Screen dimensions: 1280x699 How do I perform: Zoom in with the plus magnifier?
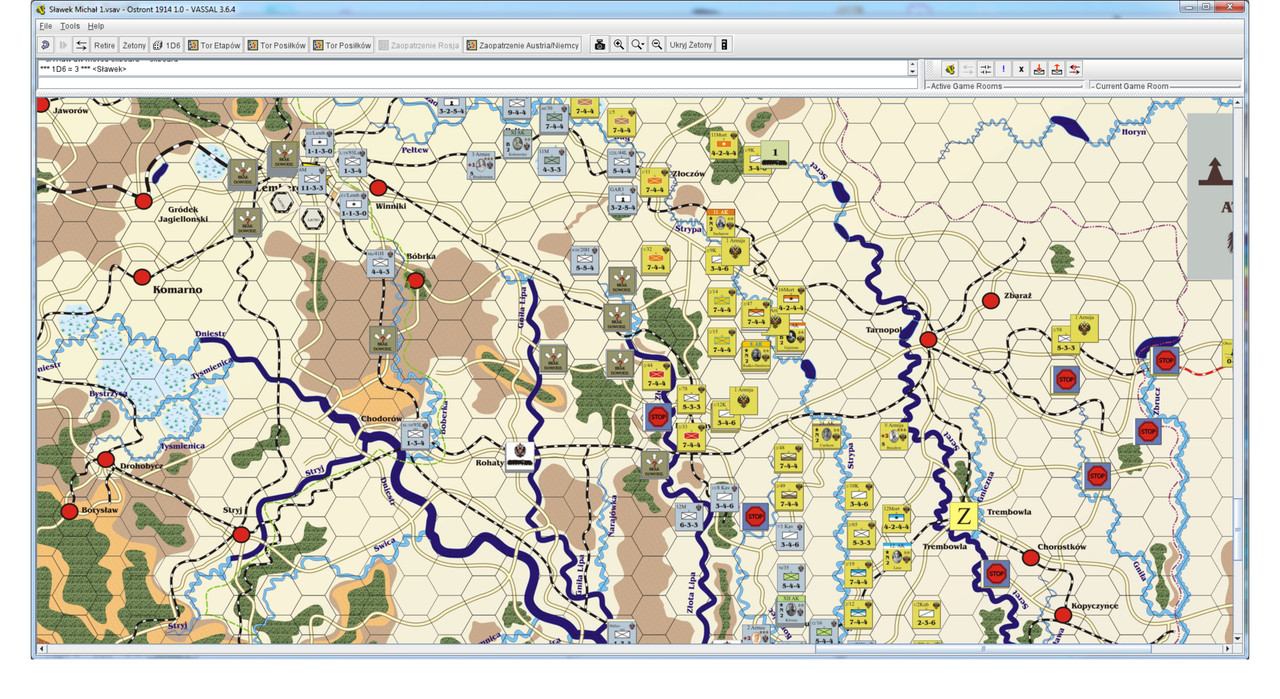click(619, 45)
